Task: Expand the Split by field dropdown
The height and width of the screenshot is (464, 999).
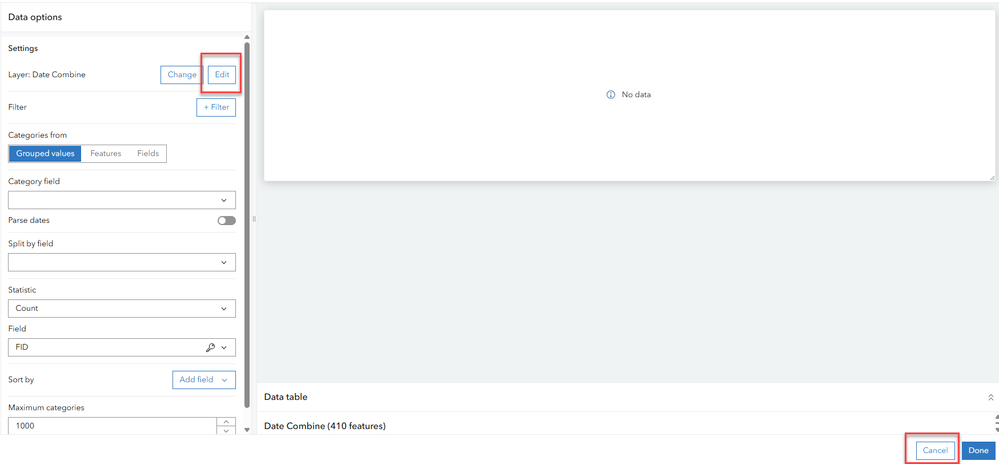Action: [122, 262]
